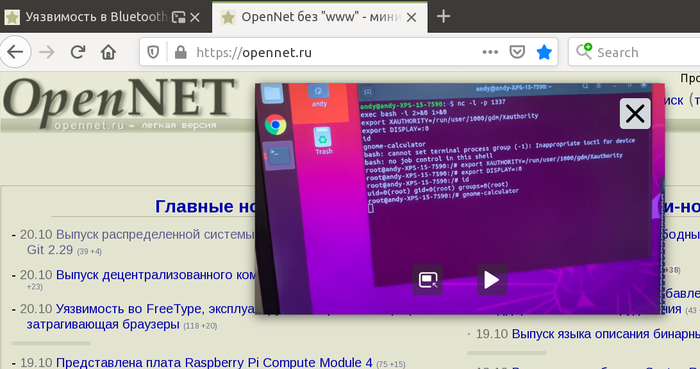700x369 pixels.
Task: Toggle the blue bookmark star
Action: [x=544, y=52]
